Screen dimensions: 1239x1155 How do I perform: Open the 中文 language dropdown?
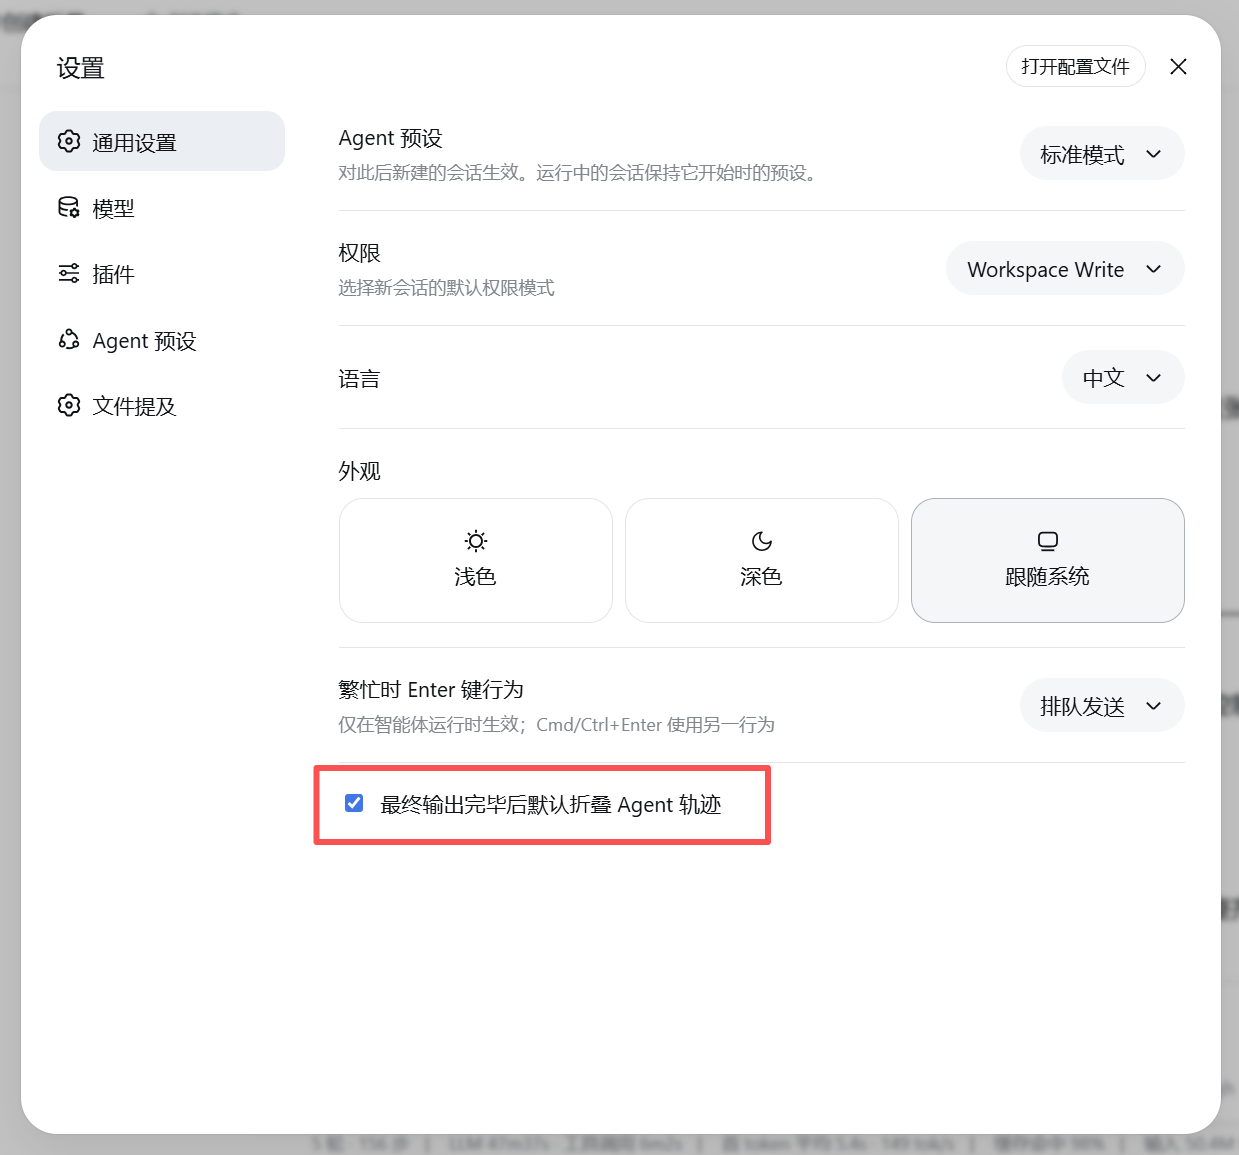1123,378
